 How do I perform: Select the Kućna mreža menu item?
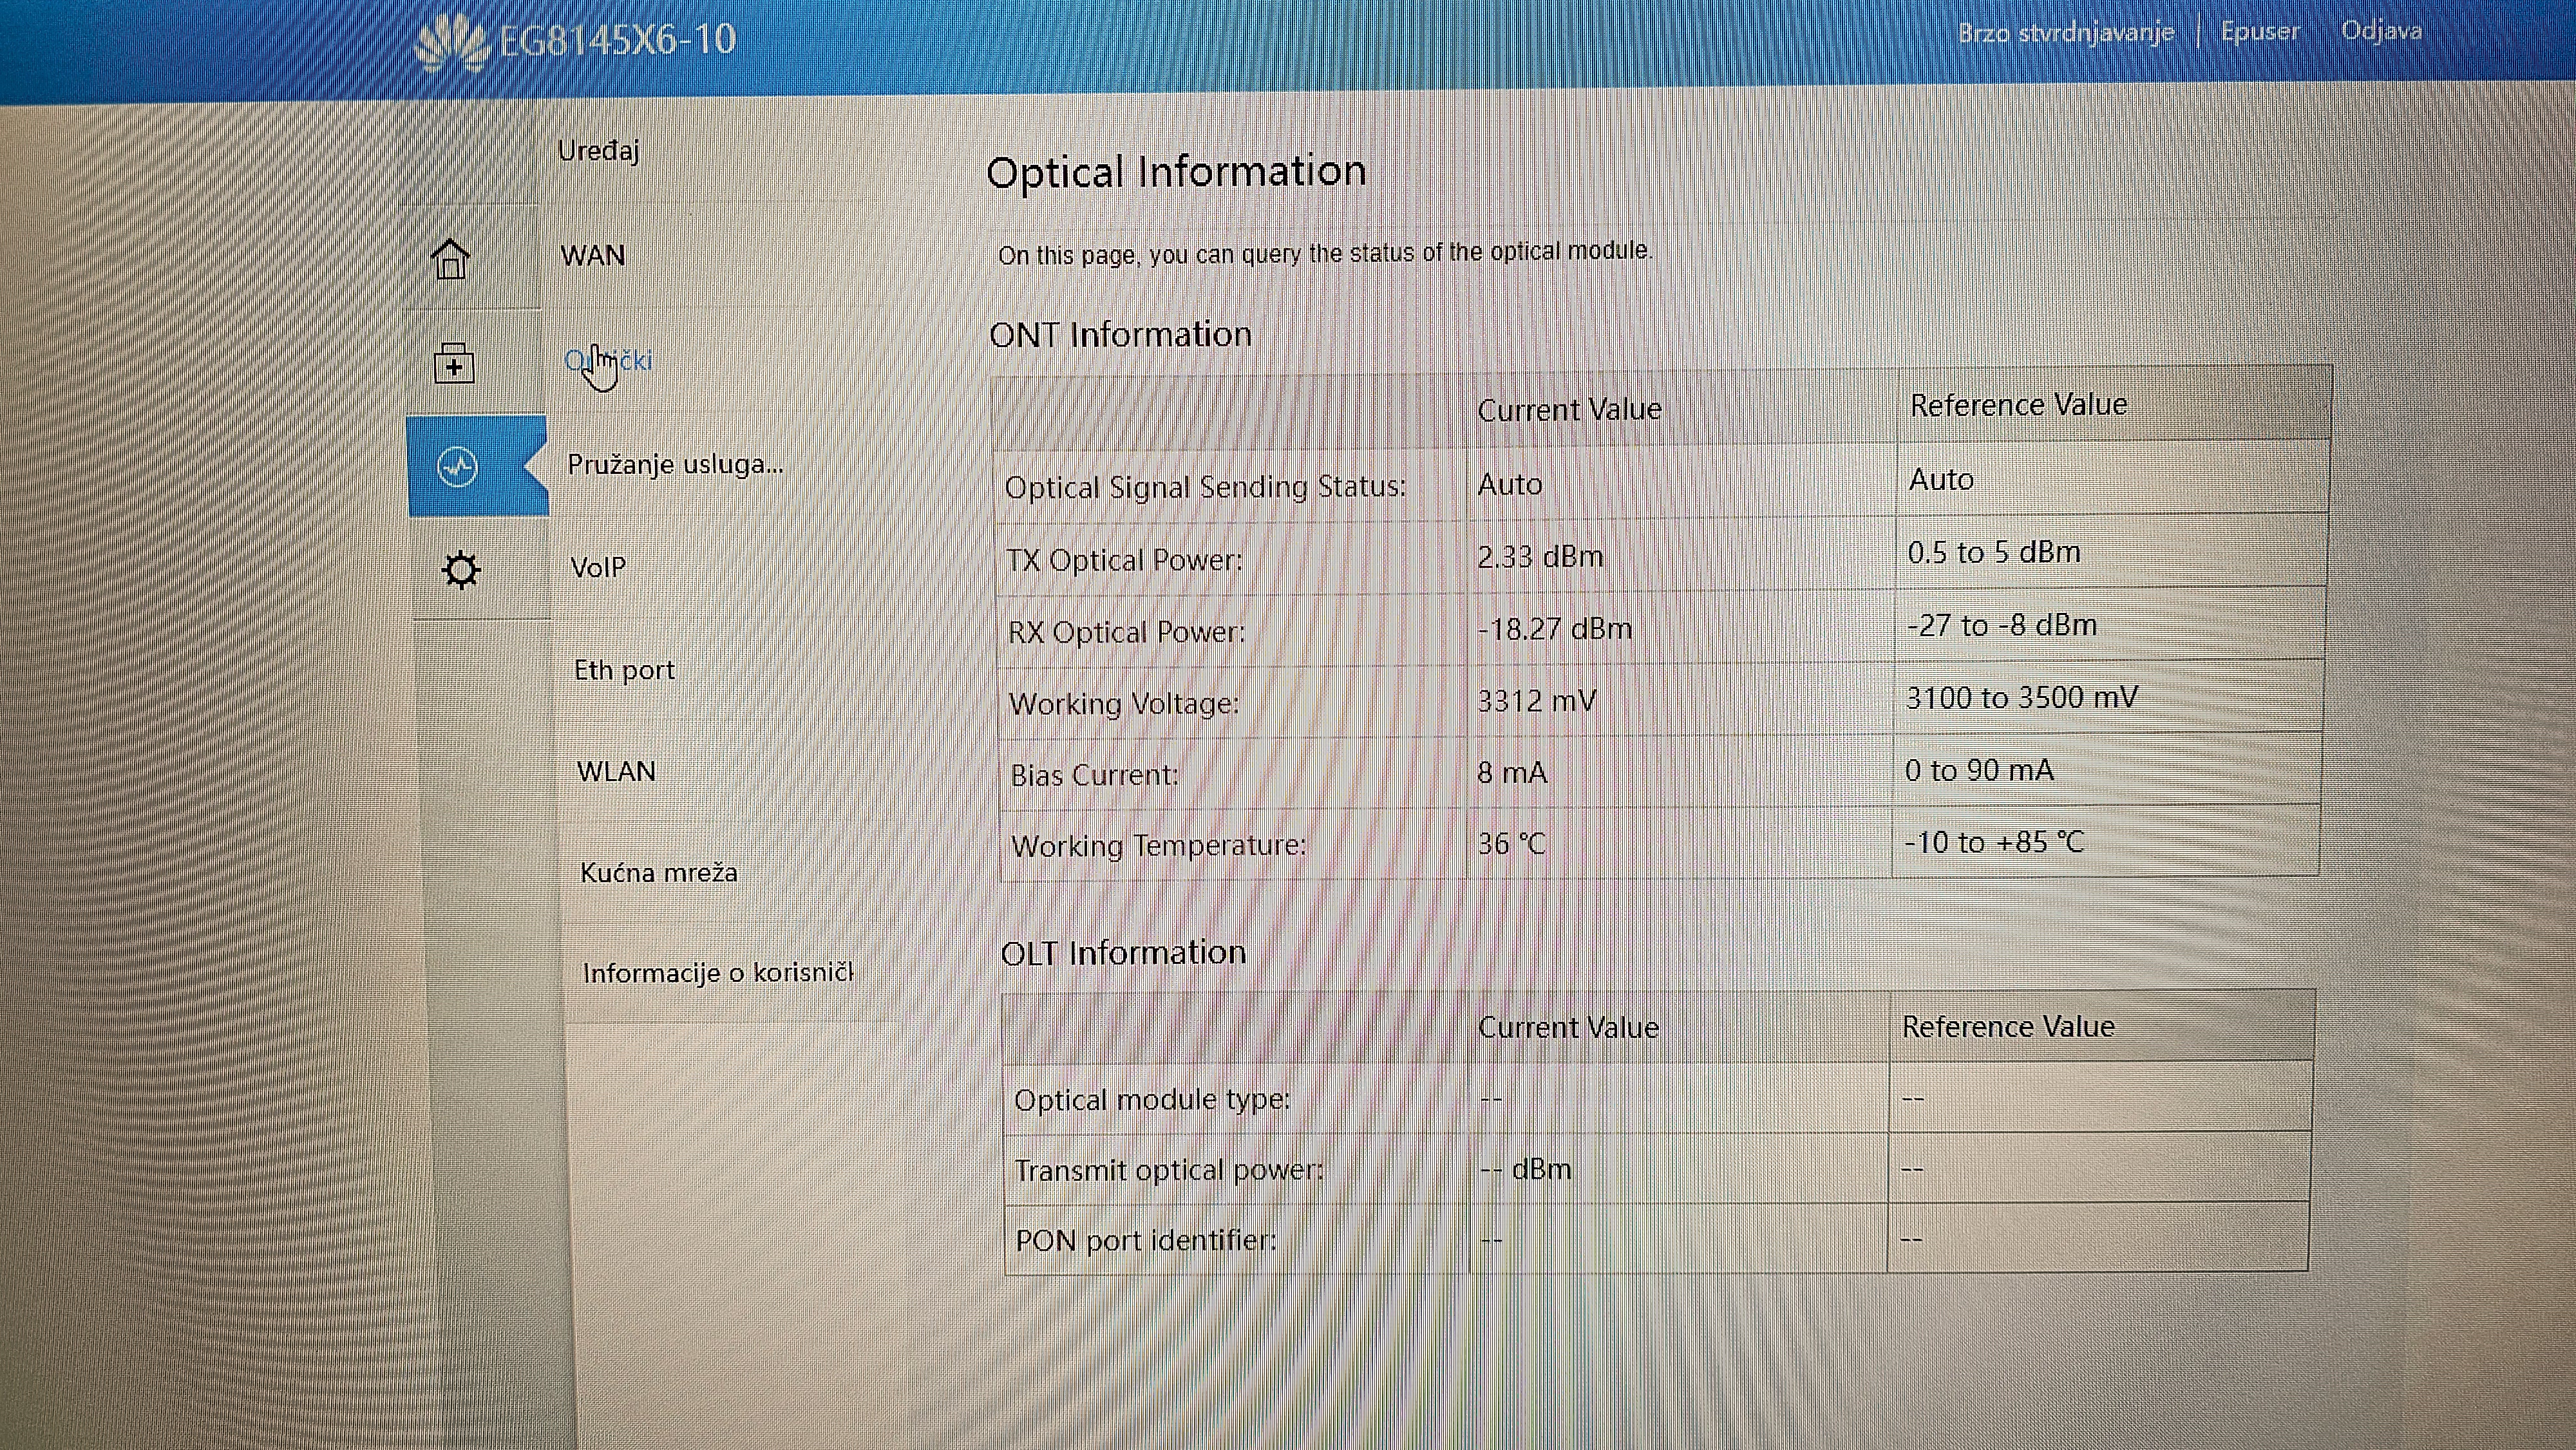pos(659,873)
